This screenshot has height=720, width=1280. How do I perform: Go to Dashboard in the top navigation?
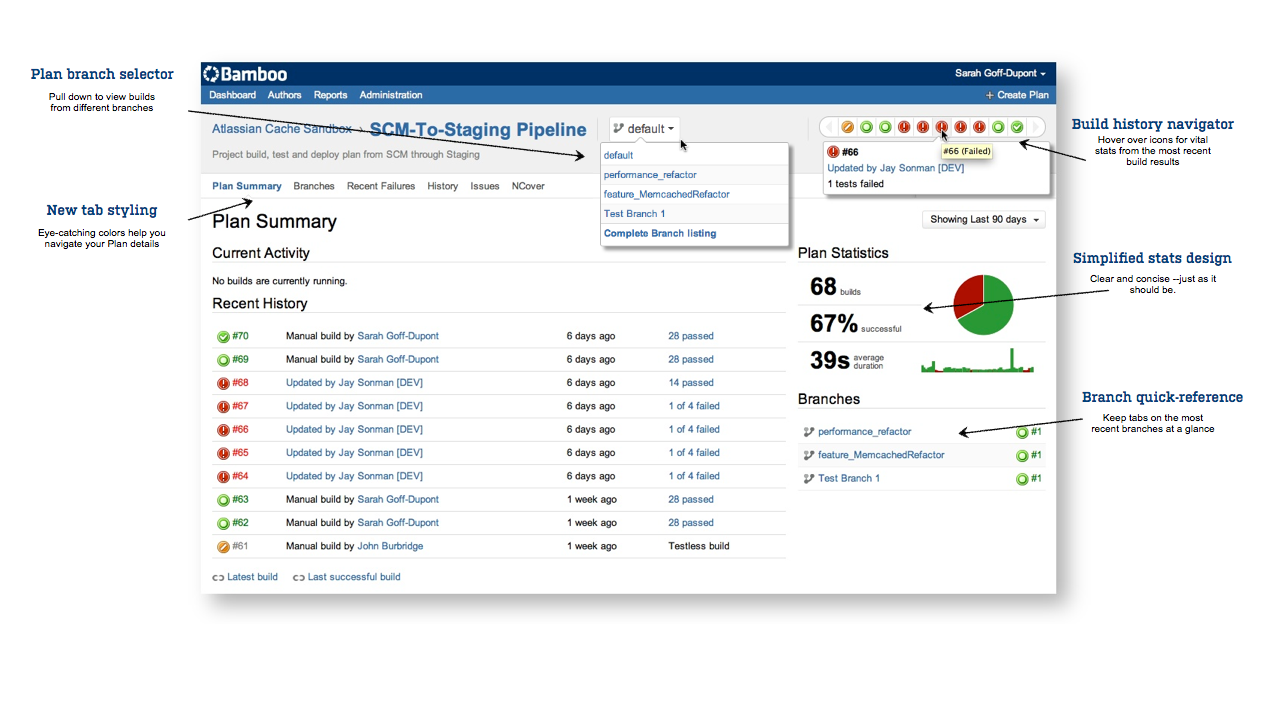pyautogui.click(x=232, y=95)
